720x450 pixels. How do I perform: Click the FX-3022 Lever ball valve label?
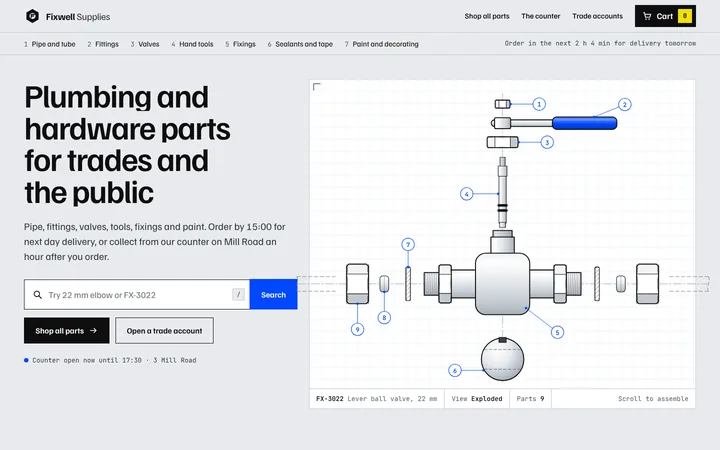377,399
